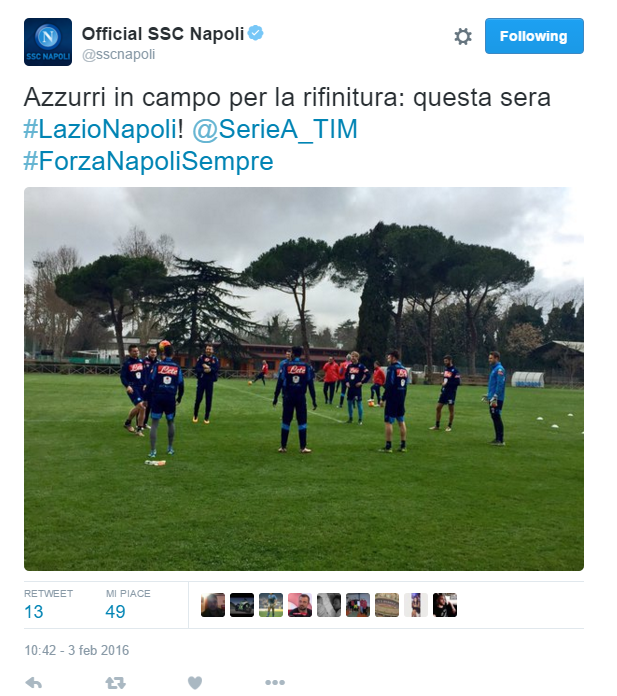
Task: Click the SSC Napoli profile avatar
Action: pos(48,42)
